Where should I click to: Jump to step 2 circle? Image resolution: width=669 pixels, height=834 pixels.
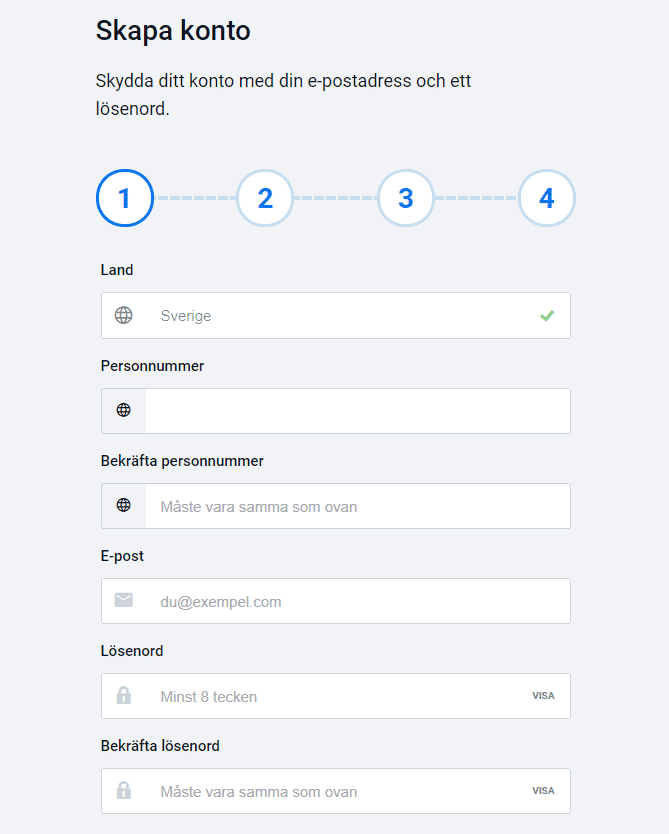coord(265,198)
